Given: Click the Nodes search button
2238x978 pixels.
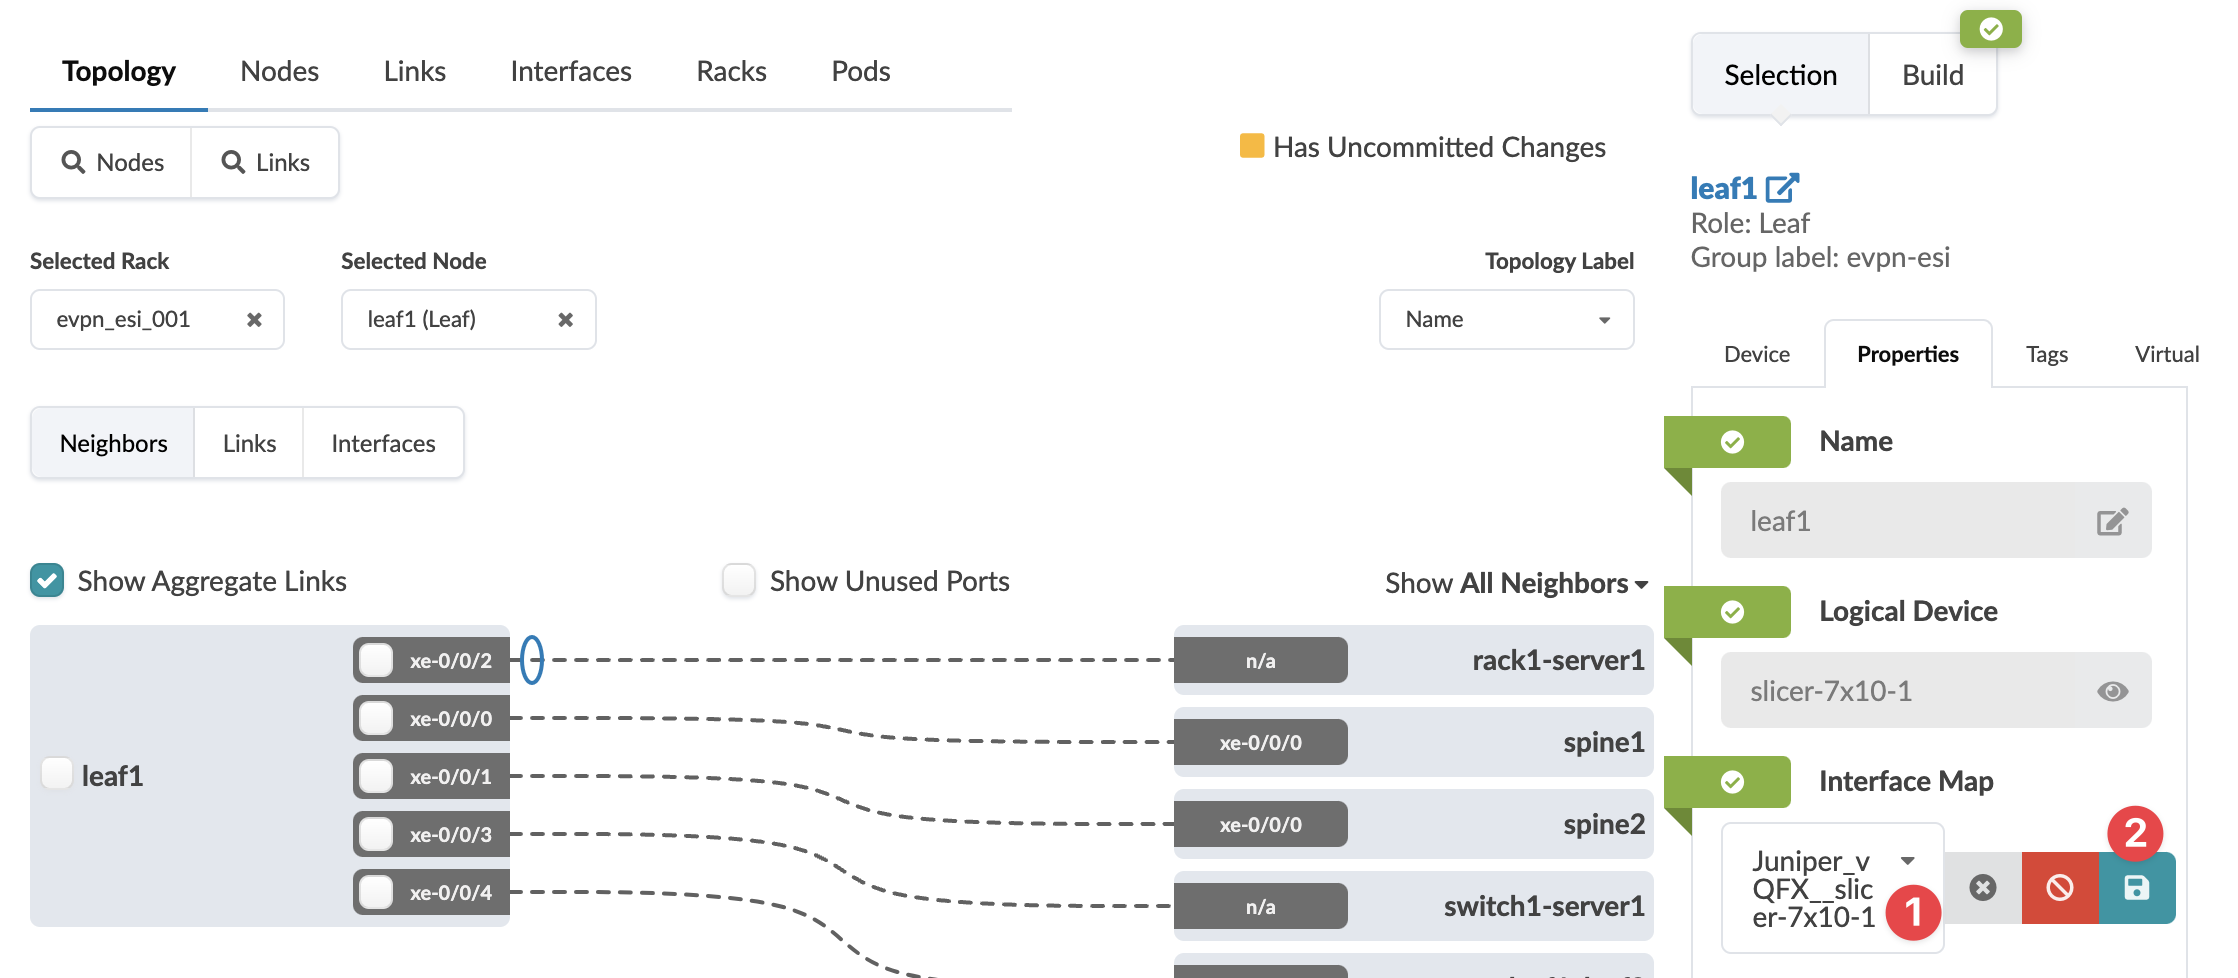Looking at the screenshot, I should pyautogui.click(x=112, y=162).
